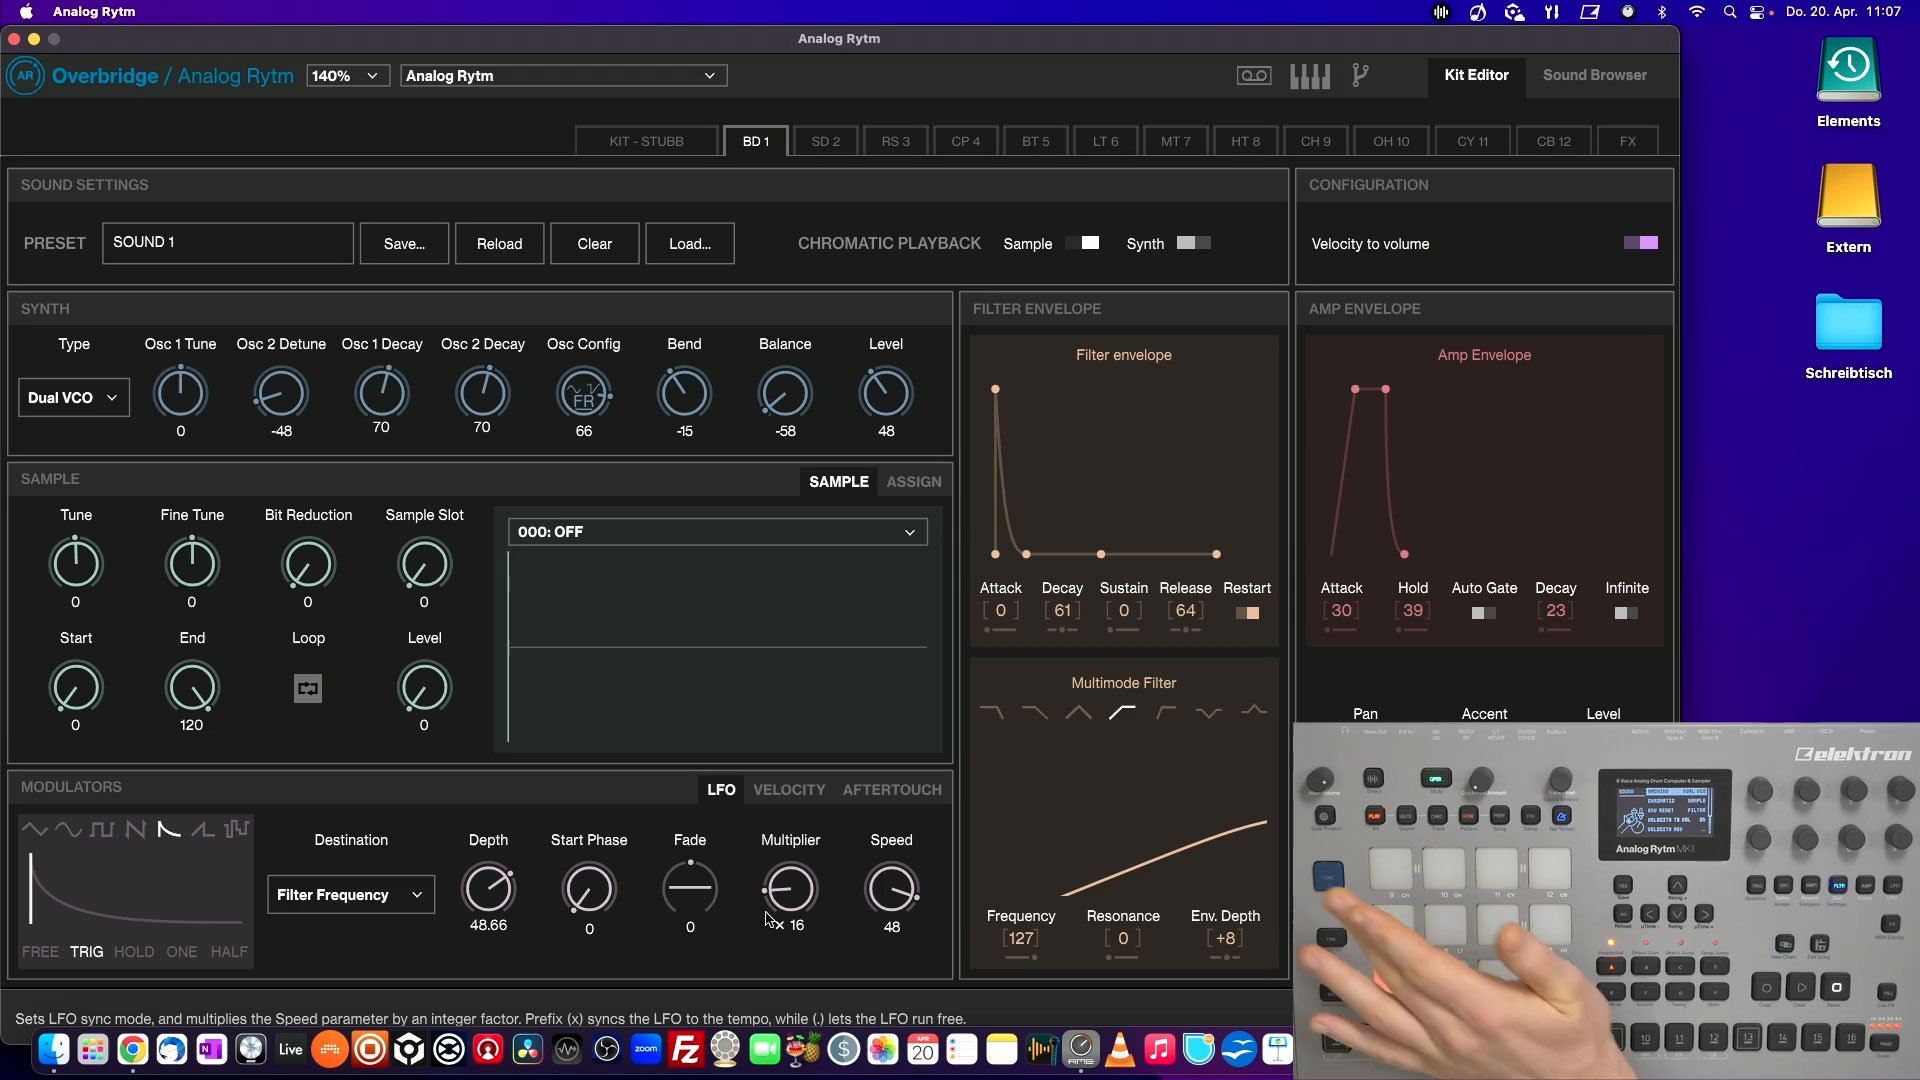Click the Overbridge AR logo icon
This screenshot has width=1920, height=1080.
pos(25,76)
